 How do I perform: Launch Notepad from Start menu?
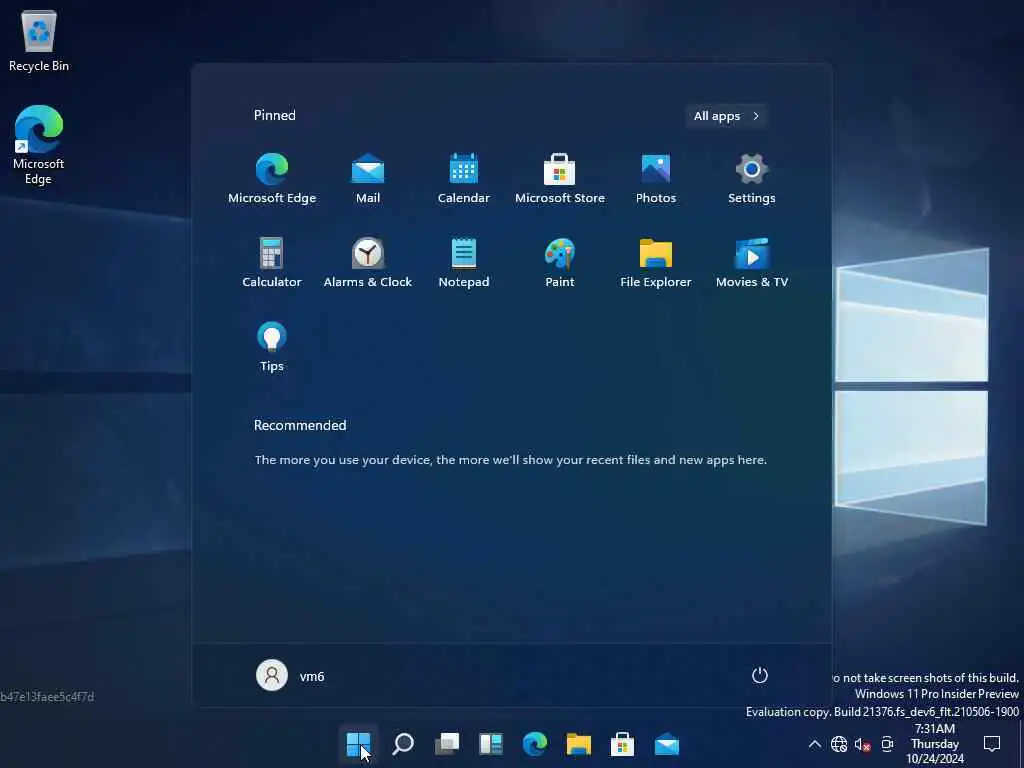464,263
